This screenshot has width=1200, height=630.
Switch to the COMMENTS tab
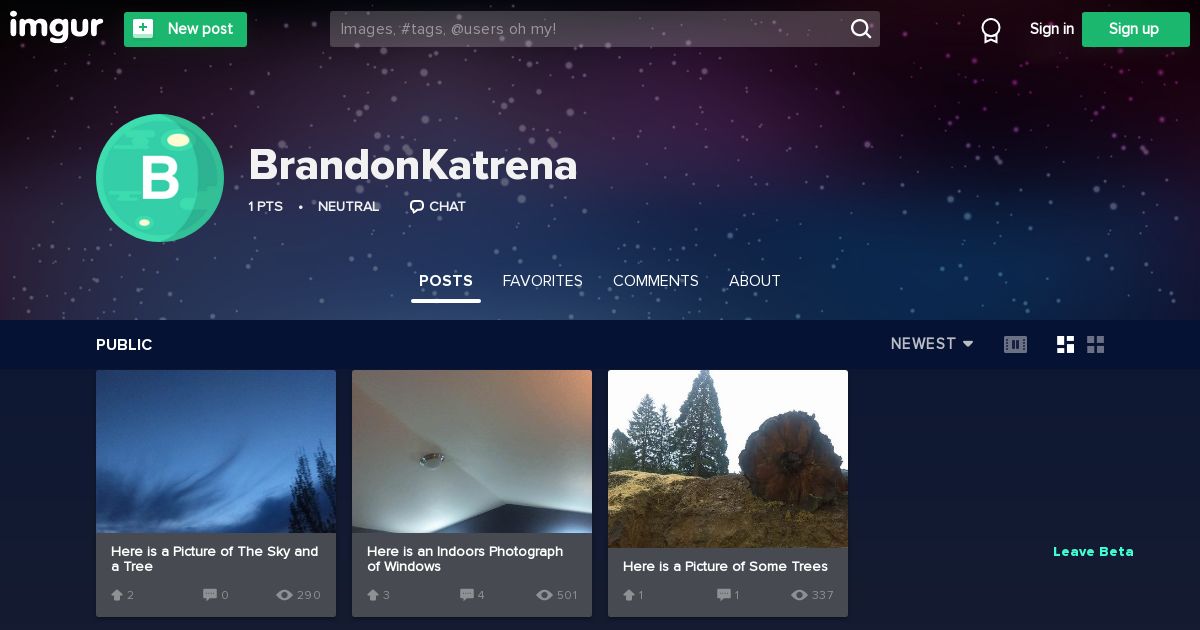[x=656, y=281]
